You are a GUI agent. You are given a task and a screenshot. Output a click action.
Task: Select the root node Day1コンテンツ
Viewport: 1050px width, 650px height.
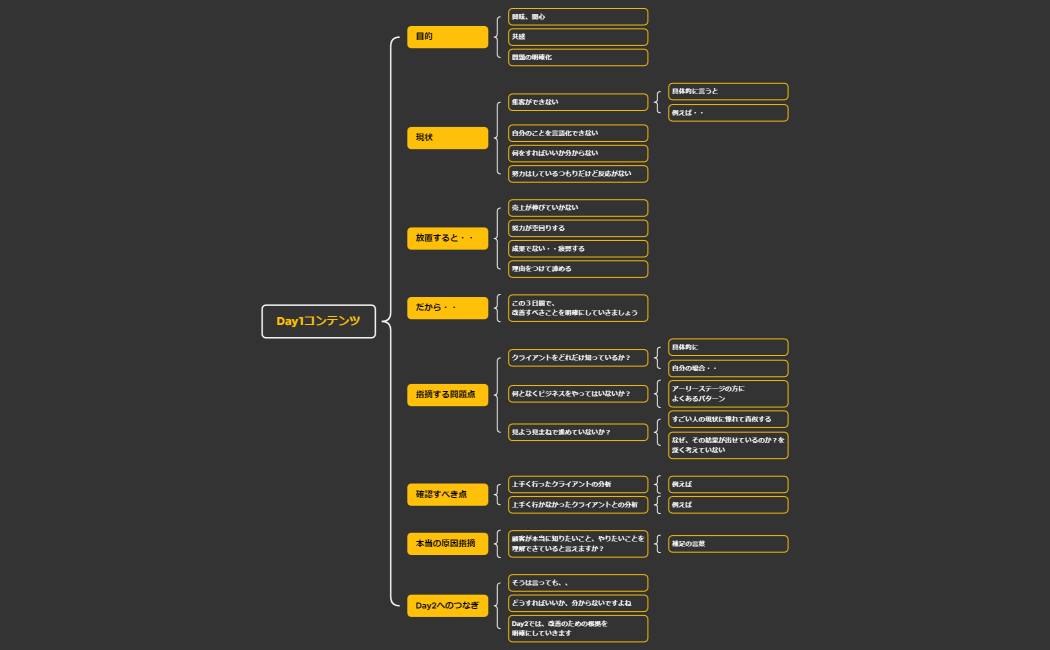click(318, 321)
